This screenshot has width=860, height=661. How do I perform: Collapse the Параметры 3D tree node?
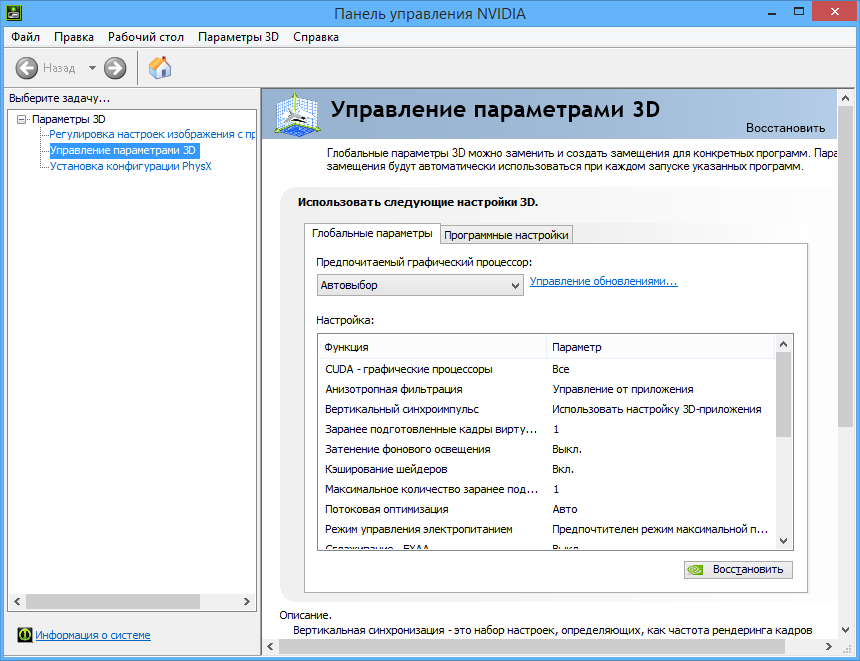(21, 119)
